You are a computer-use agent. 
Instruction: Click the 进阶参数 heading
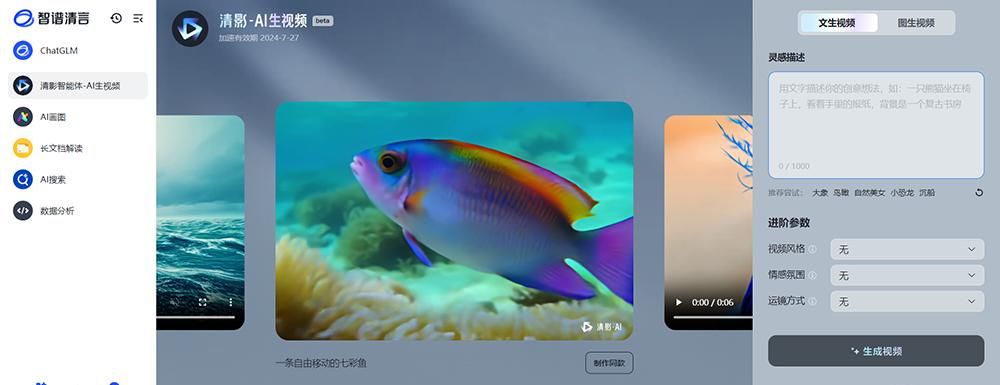[x=789, y=223]
